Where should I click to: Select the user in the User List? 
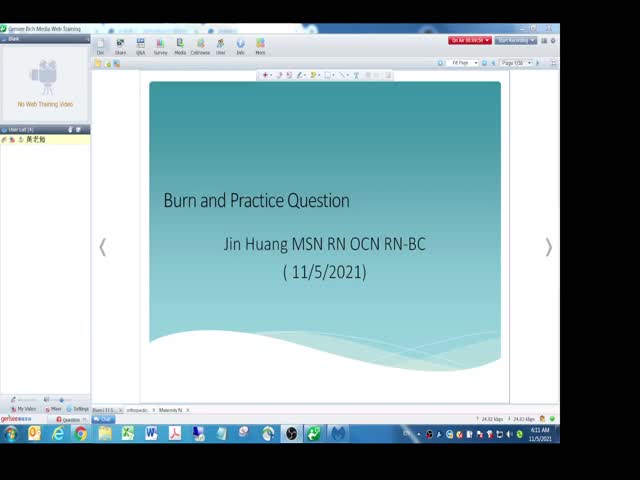click(x=45, y=140)
